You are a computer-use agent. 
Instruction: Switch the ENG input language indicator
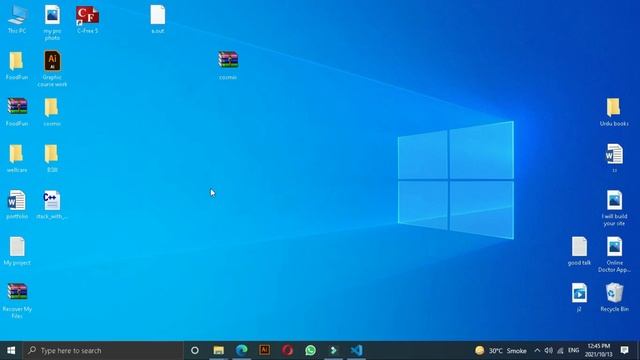pyautogui.click(x=573, y=350)
